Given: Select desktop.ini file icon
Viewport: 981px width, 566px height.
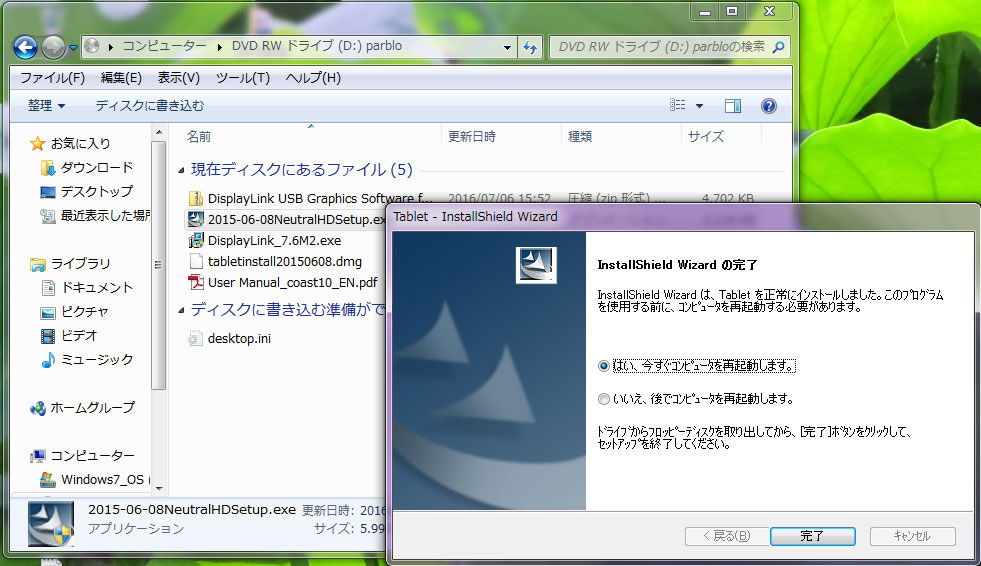Looking at the screenshot, I should pos(196,338).
